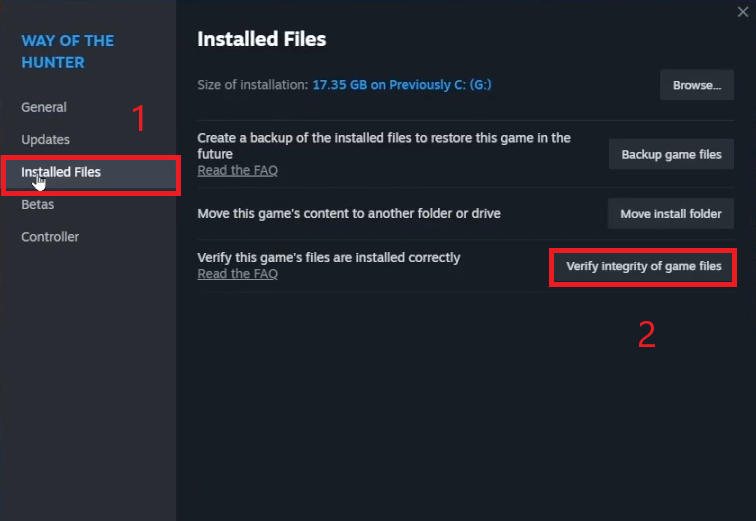Image resolution: width=756 pixels, height=521 pixels.
Task: Switch to the Updates tab
Action: click(x=45, y=140)
